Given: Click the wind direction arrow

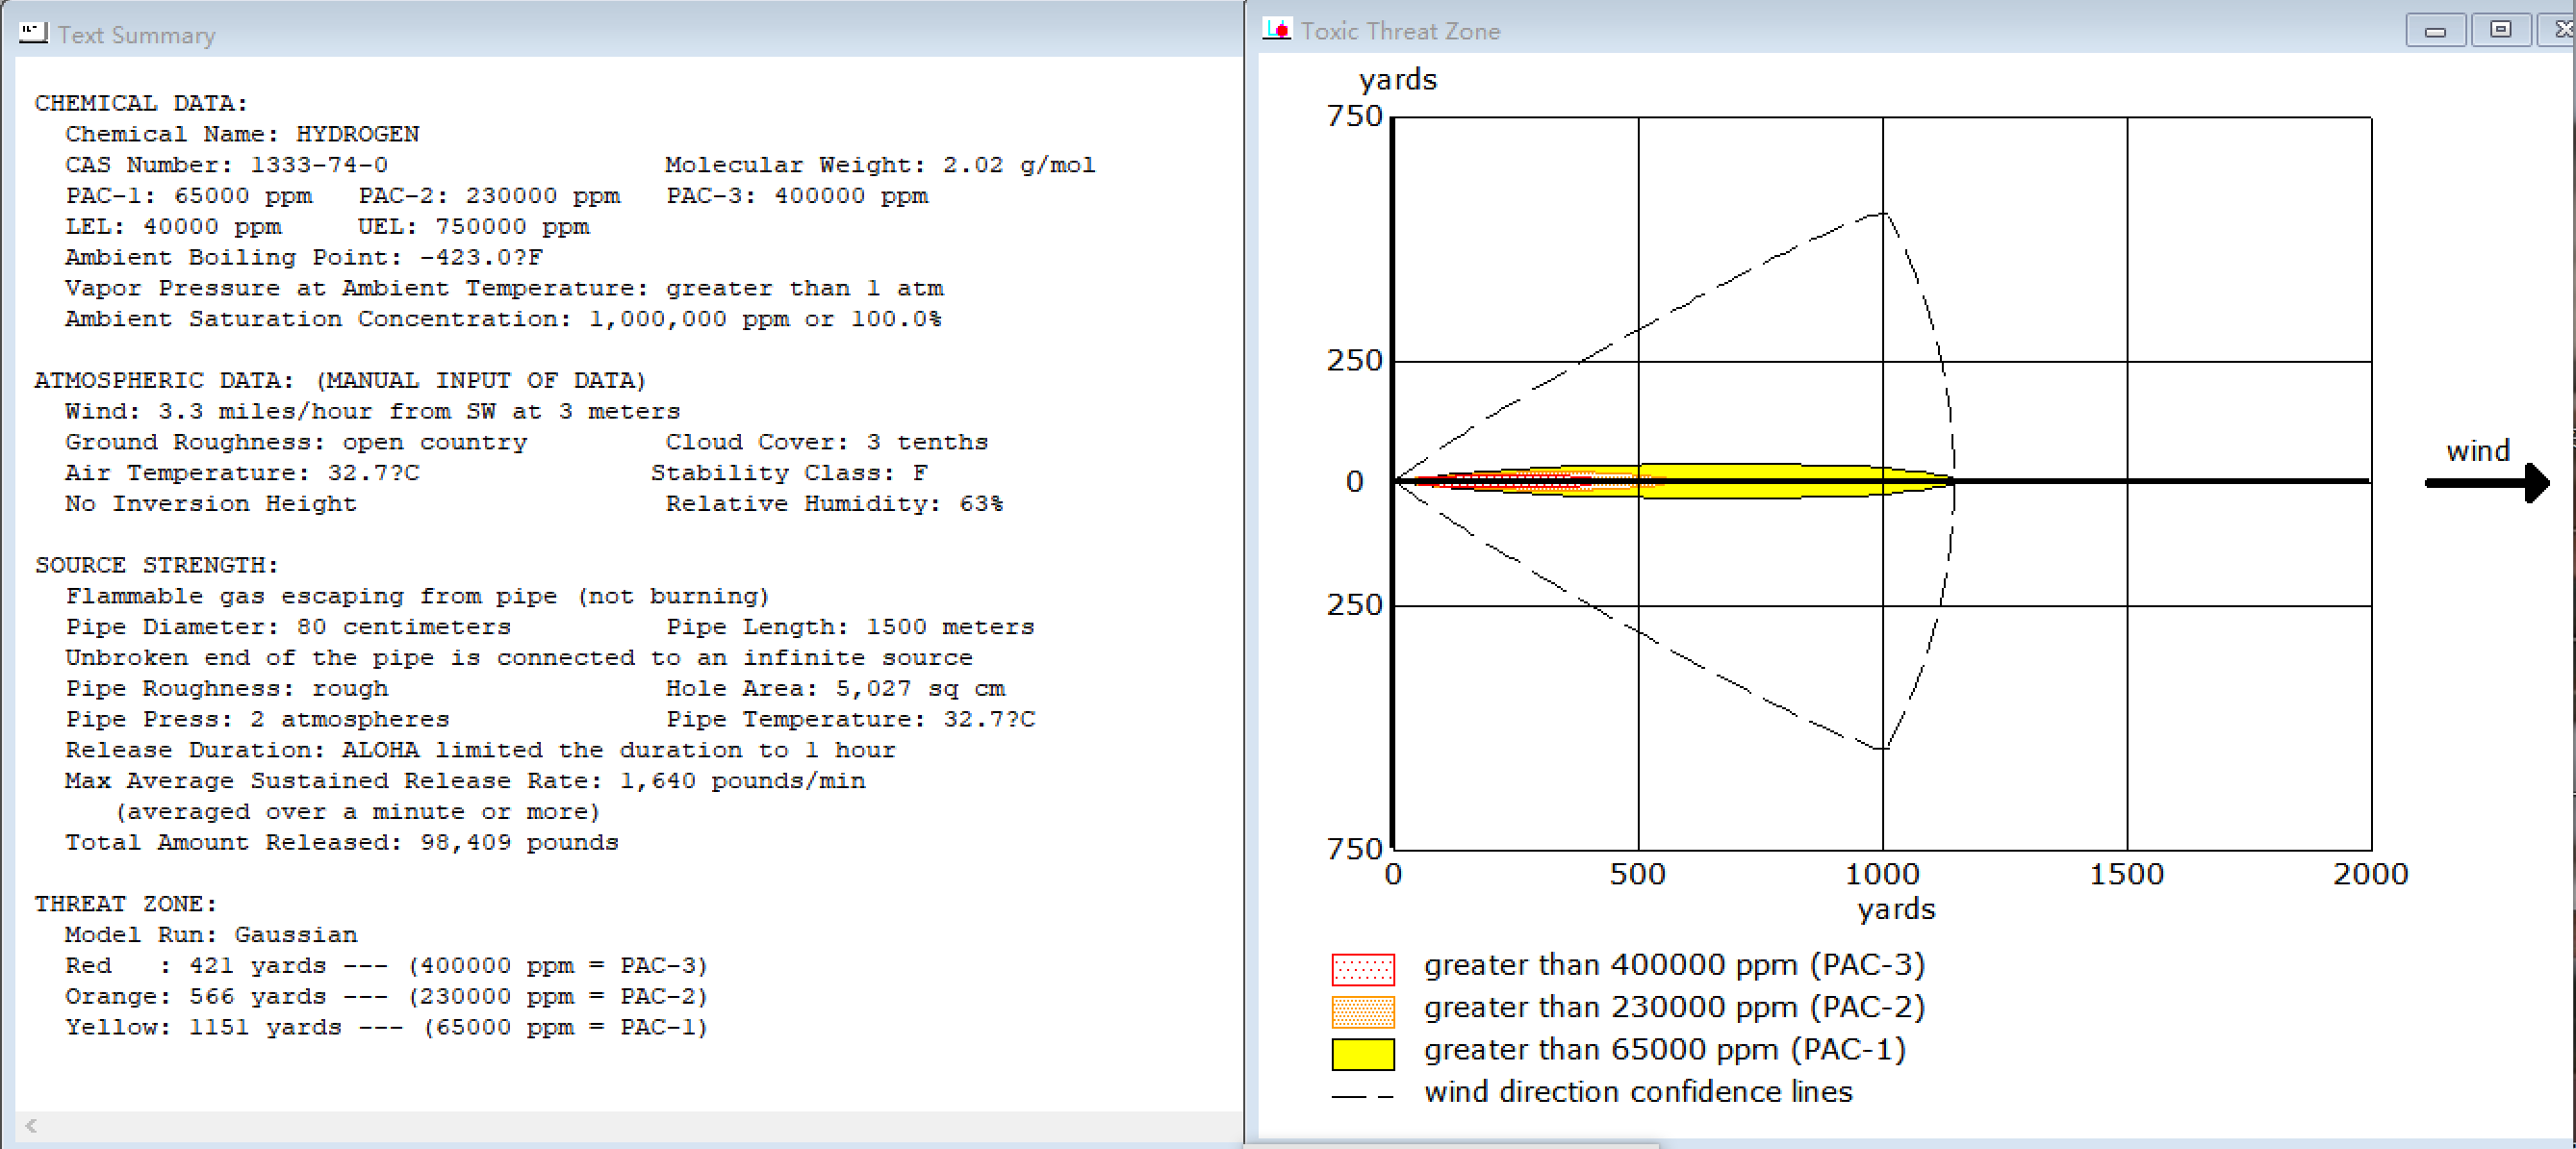Looking at the screenshot, I should [2488, 483].
